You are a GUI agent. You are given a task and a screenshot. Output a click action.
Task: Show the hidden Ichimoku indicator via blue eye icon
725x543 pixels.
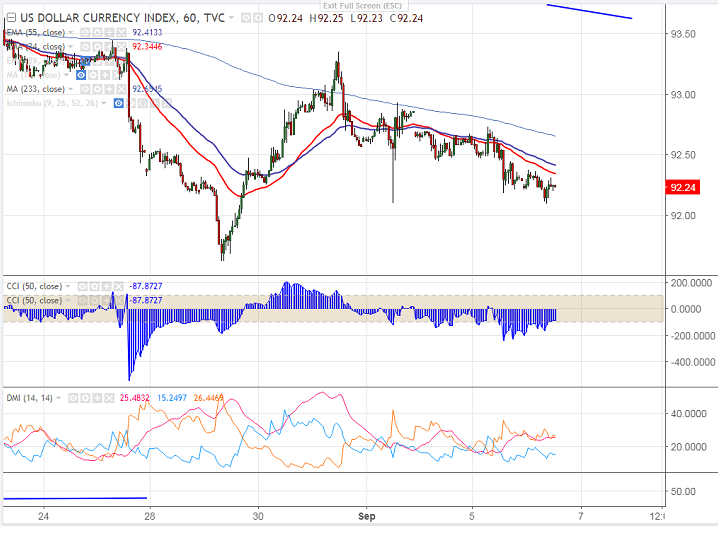pyautogui.click(x=119, y=103)
